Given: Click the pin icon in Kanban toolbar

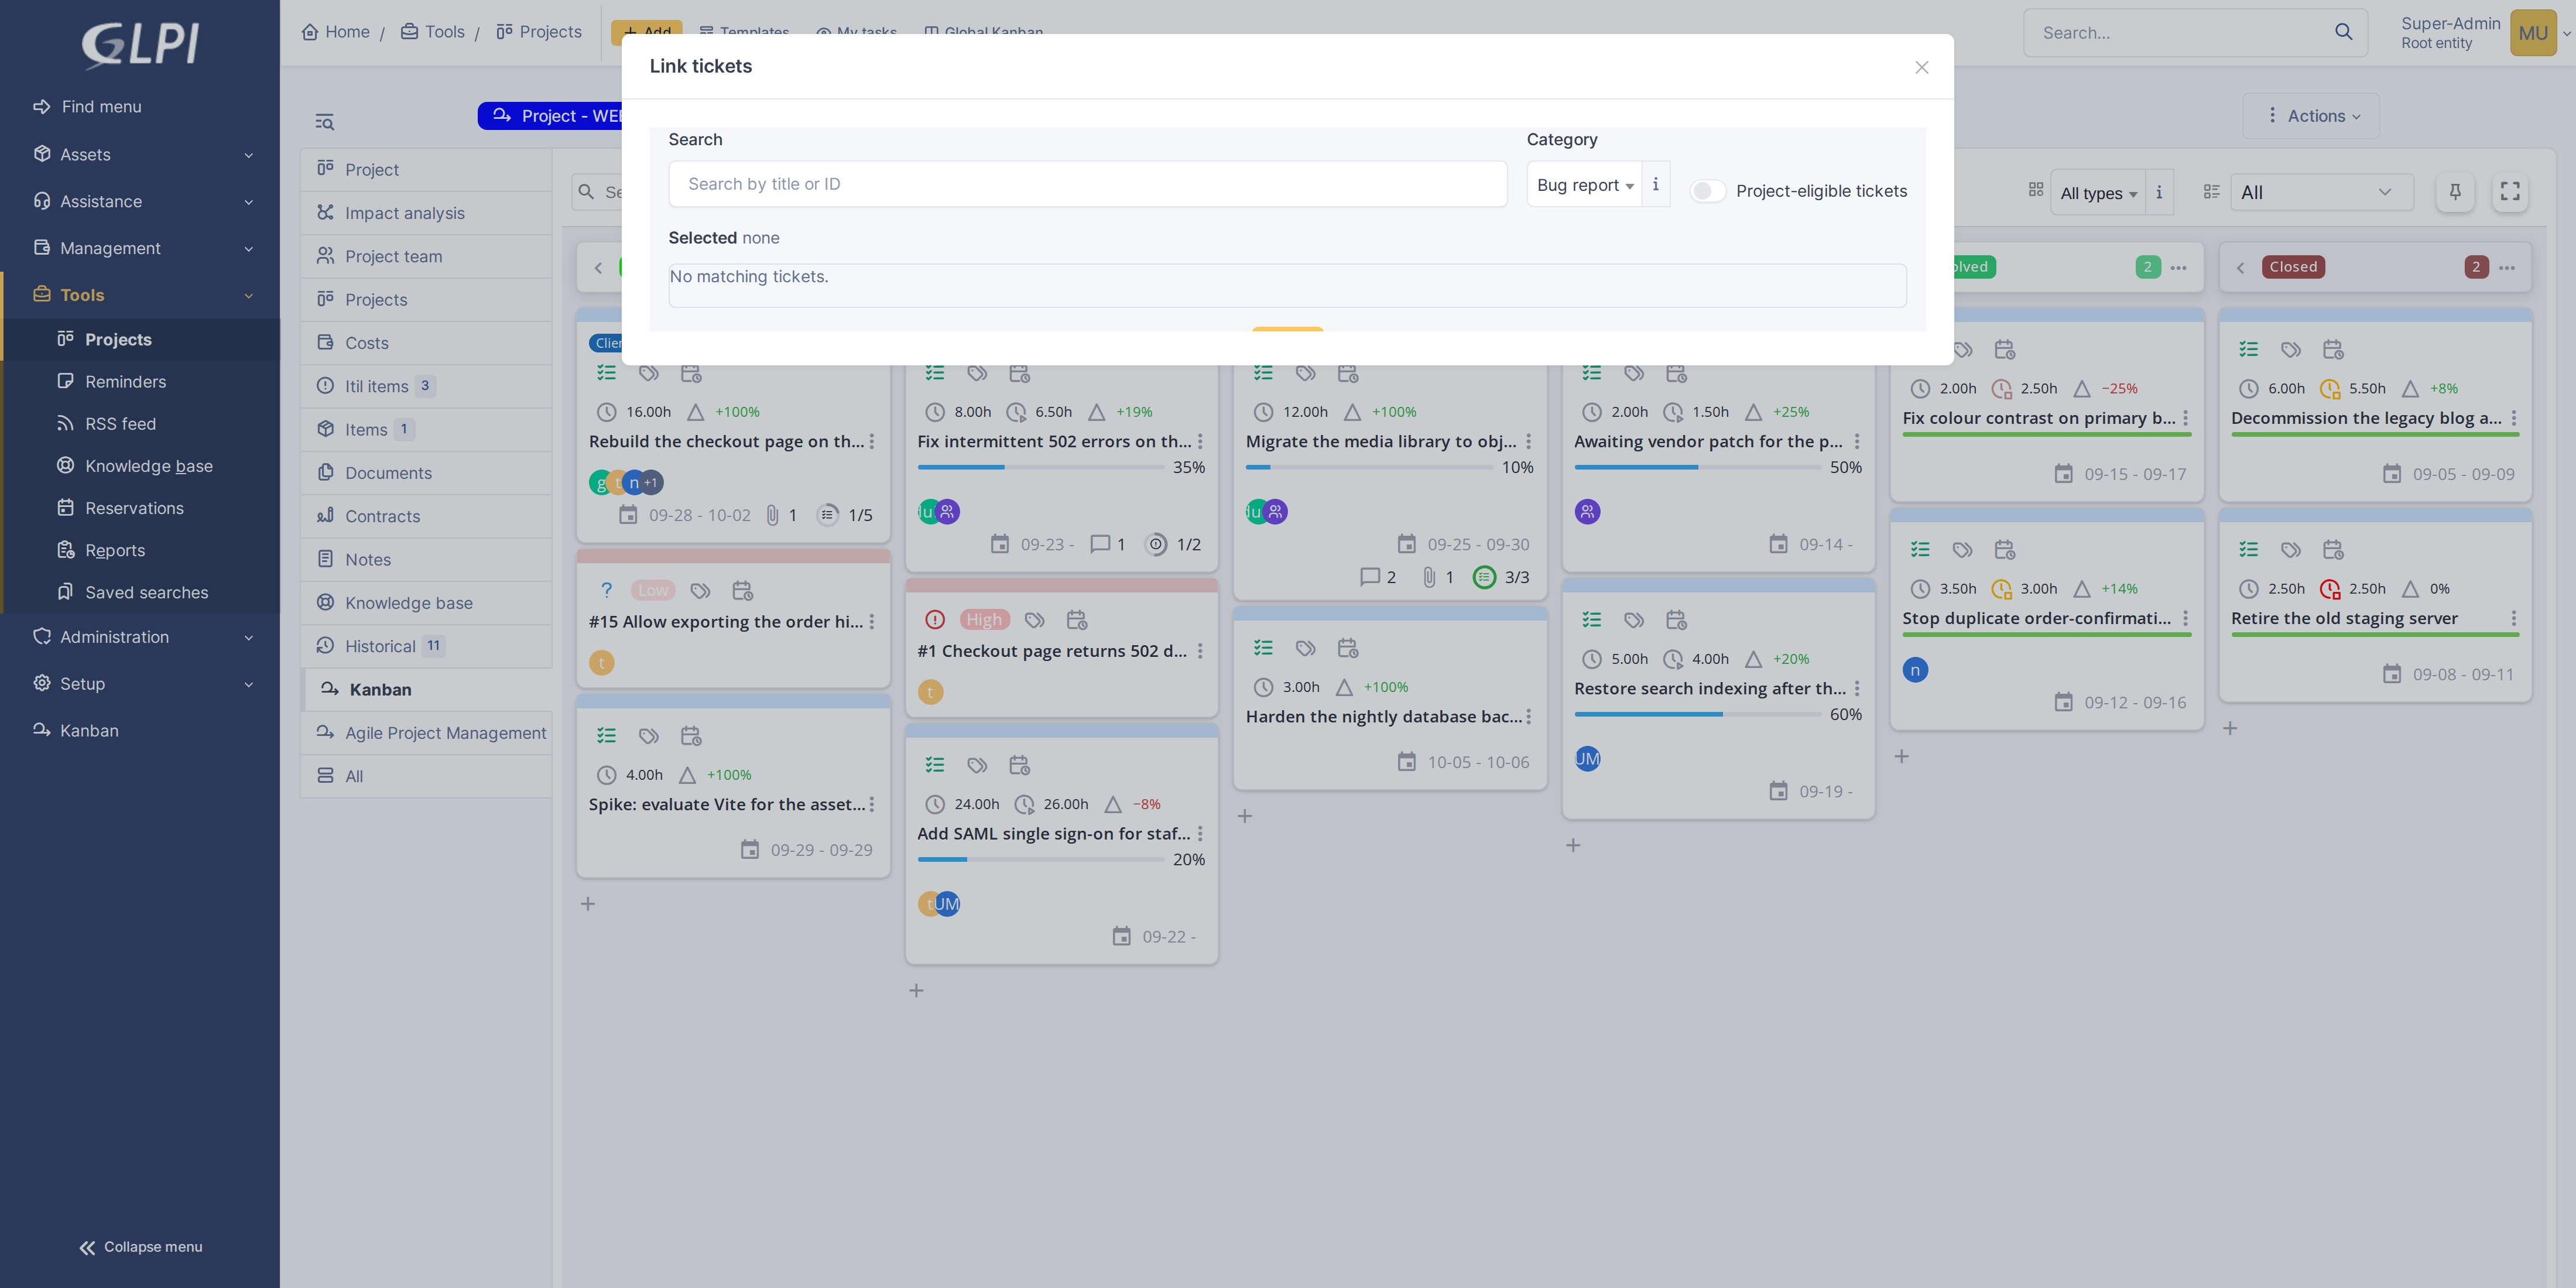Looking at the screenshot, I should (2455, 192).
